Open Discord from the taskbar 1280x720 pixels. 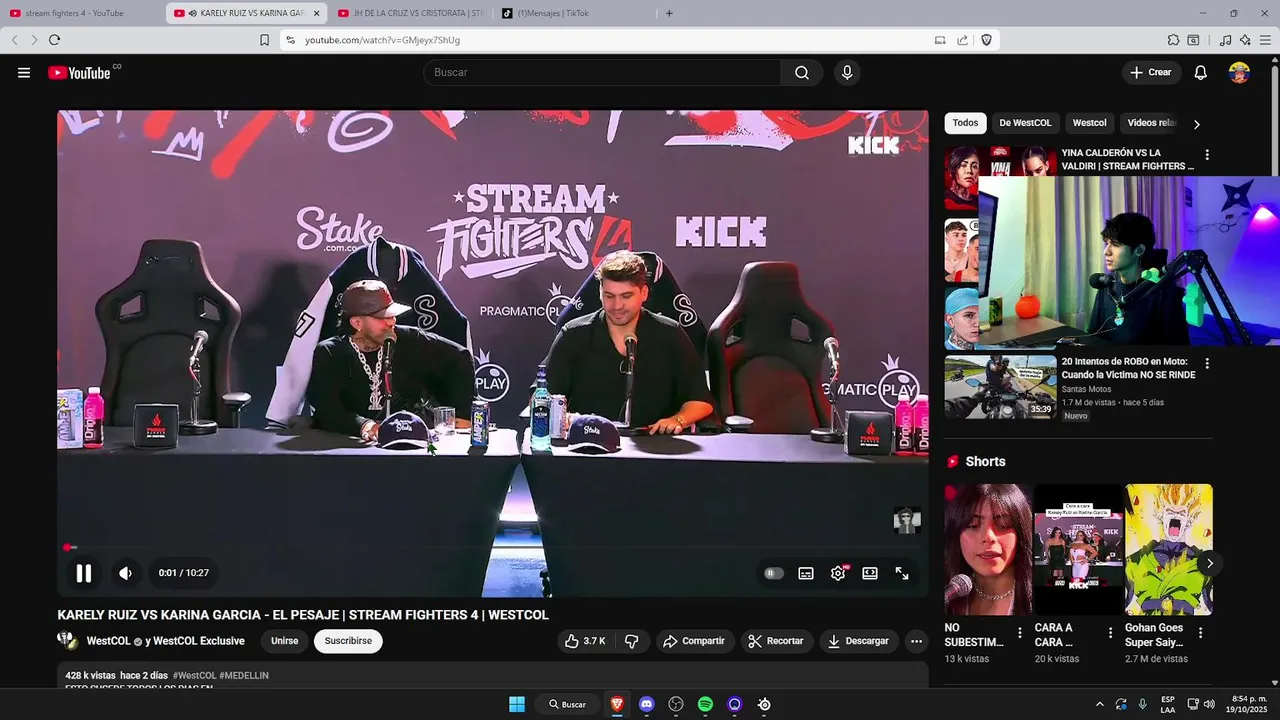pyautogui.click(x=646, y=704)
